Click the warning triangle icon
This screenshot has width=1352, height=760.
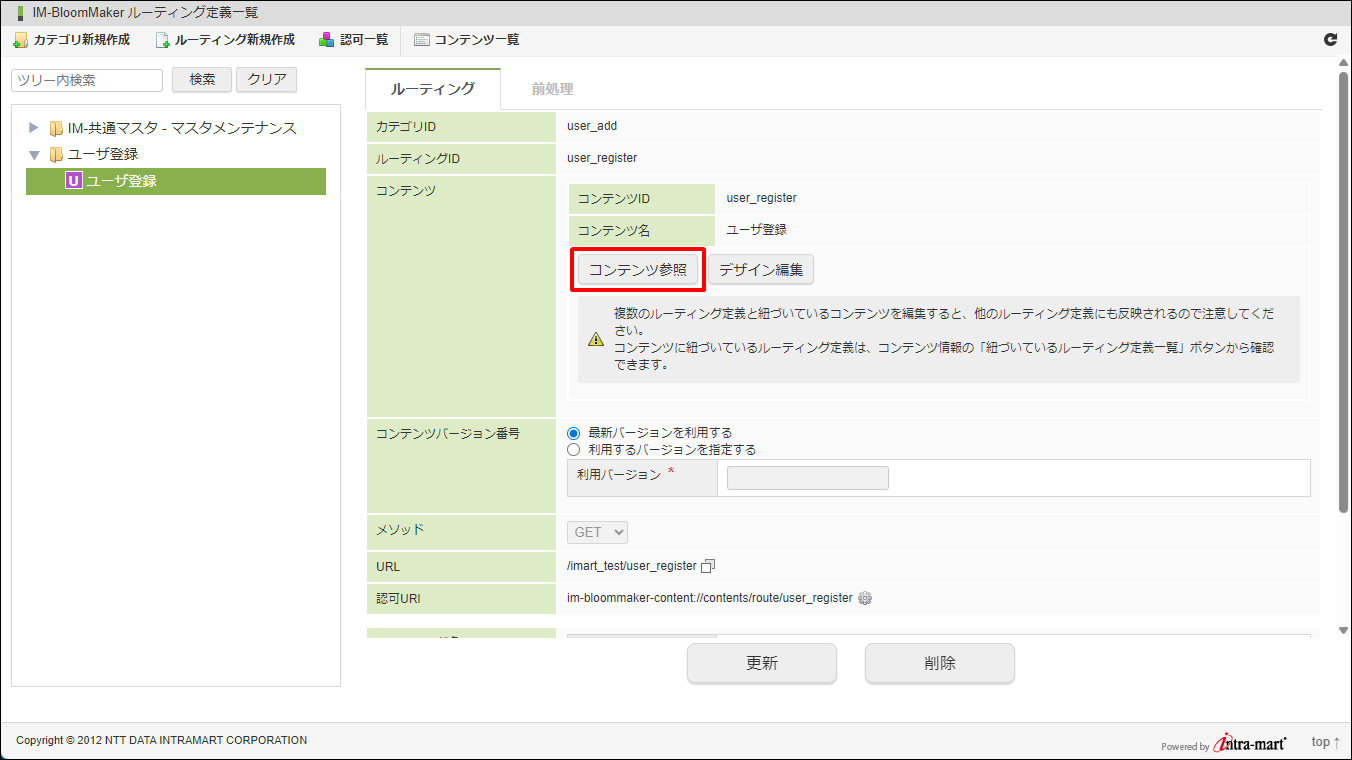(596, 339)
